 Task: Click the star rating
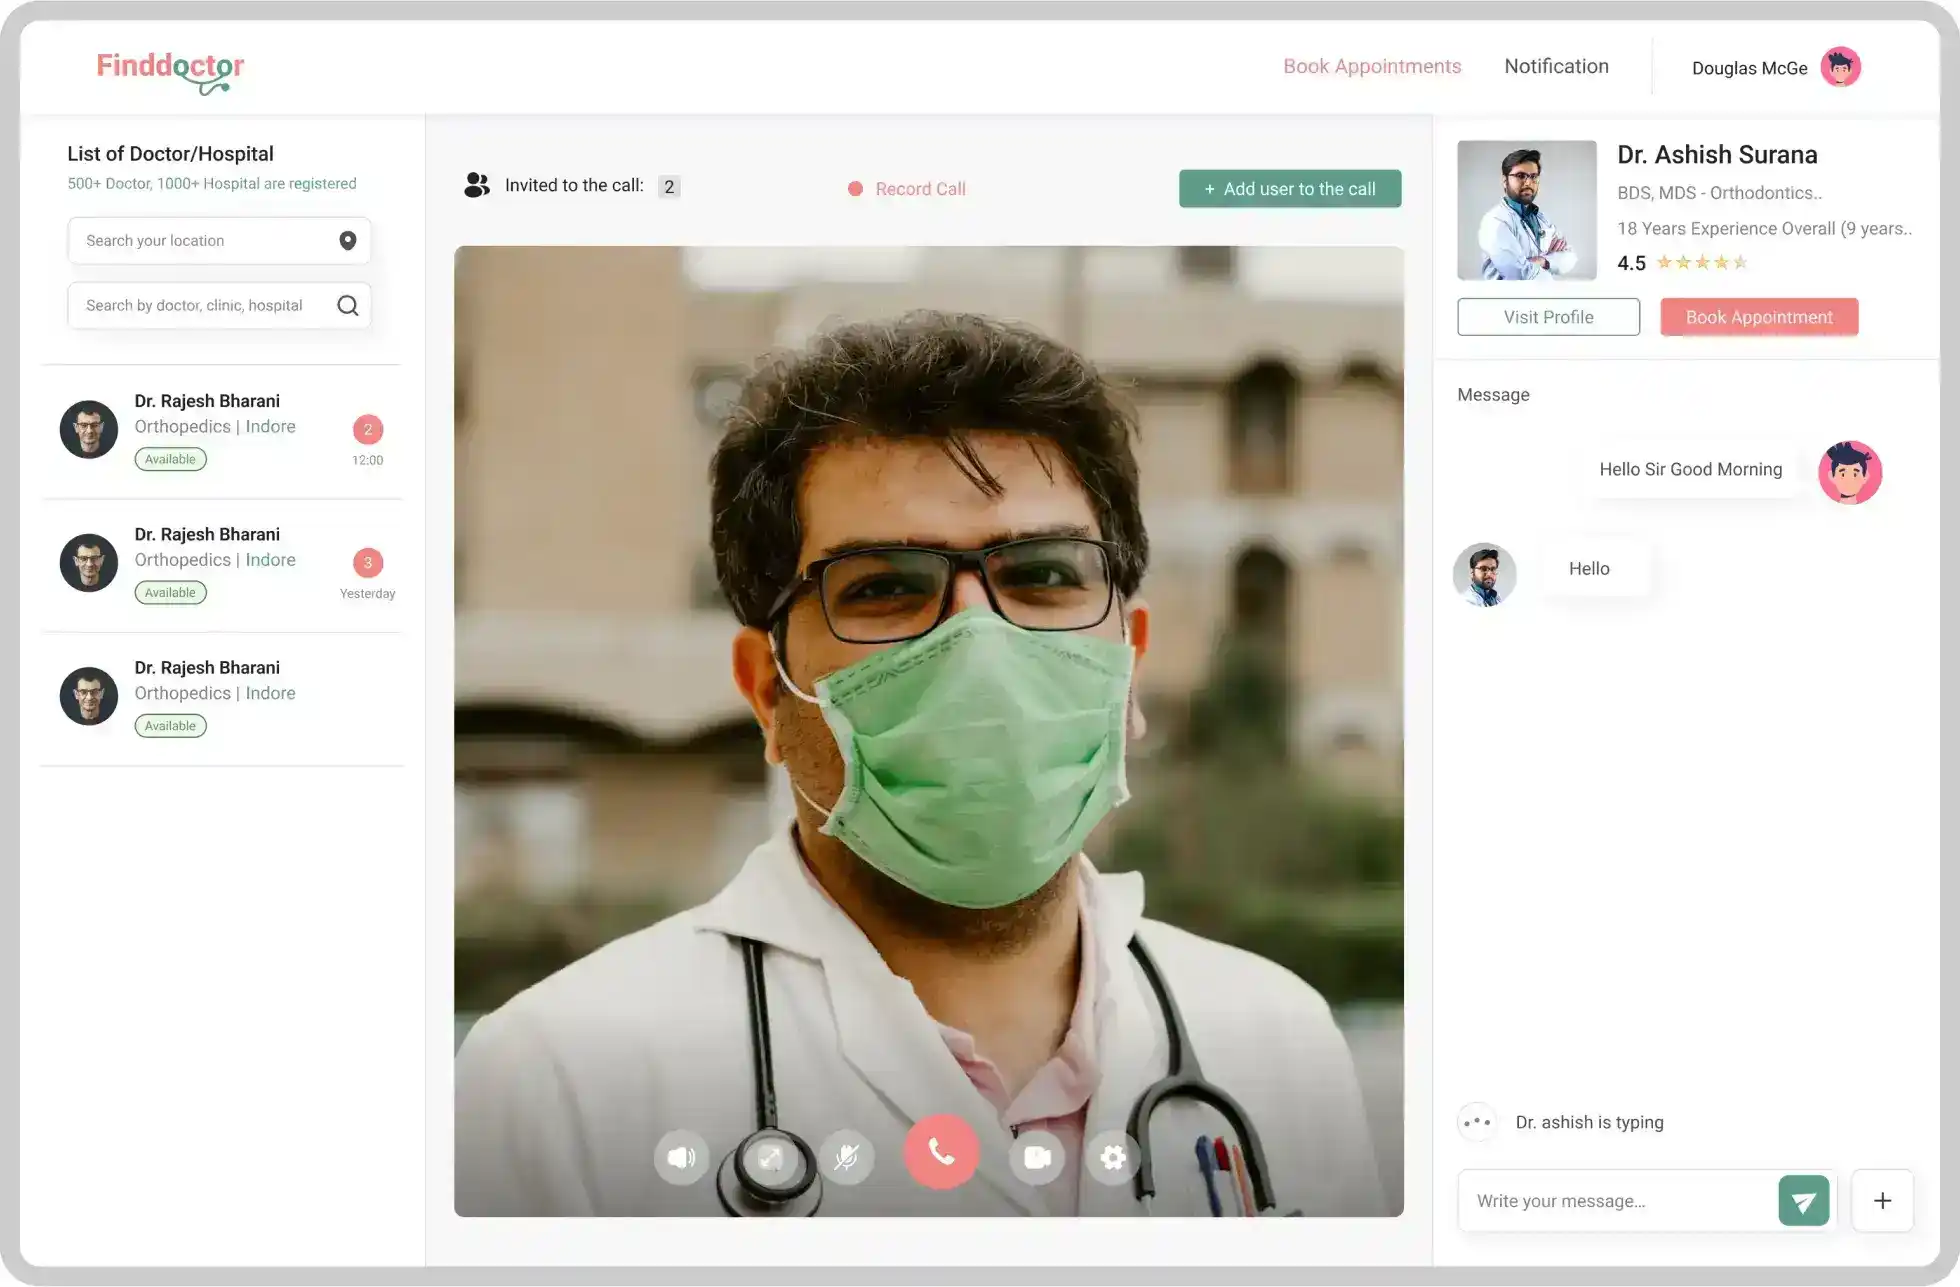tap(1702, 263)
